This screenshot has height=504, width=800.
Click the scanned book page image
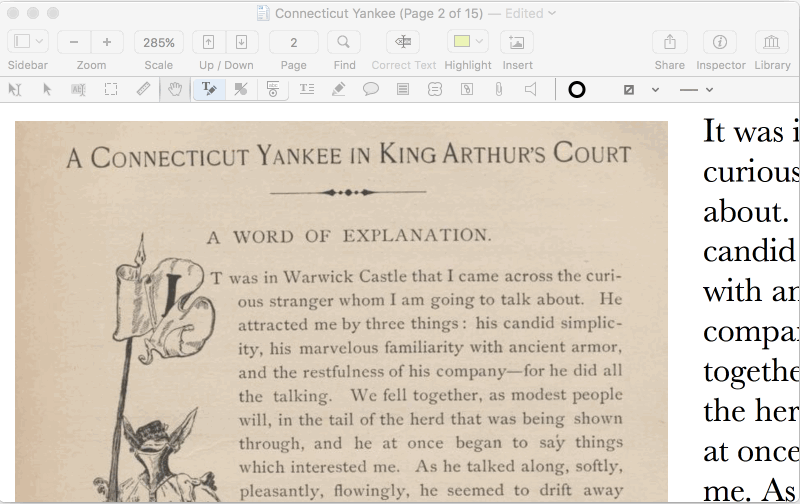tap(341, 311)
